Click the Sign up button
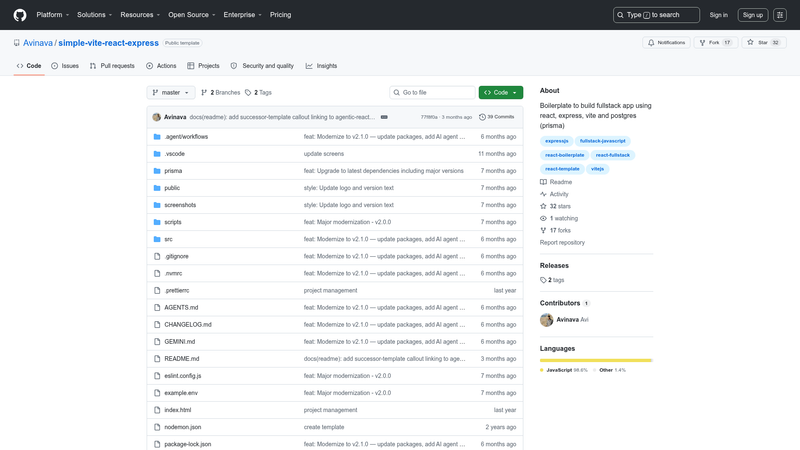Screen dimensions: 800x450 753,15
